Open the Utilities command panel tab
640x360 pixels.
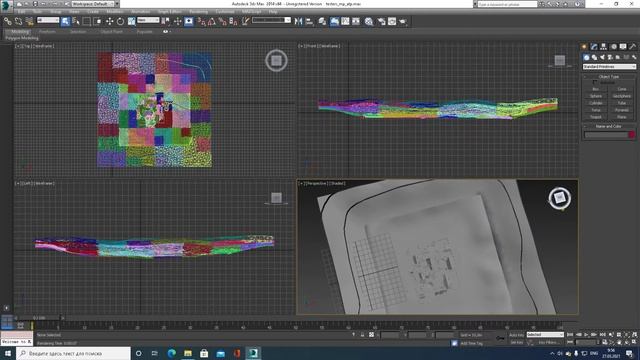632,47
